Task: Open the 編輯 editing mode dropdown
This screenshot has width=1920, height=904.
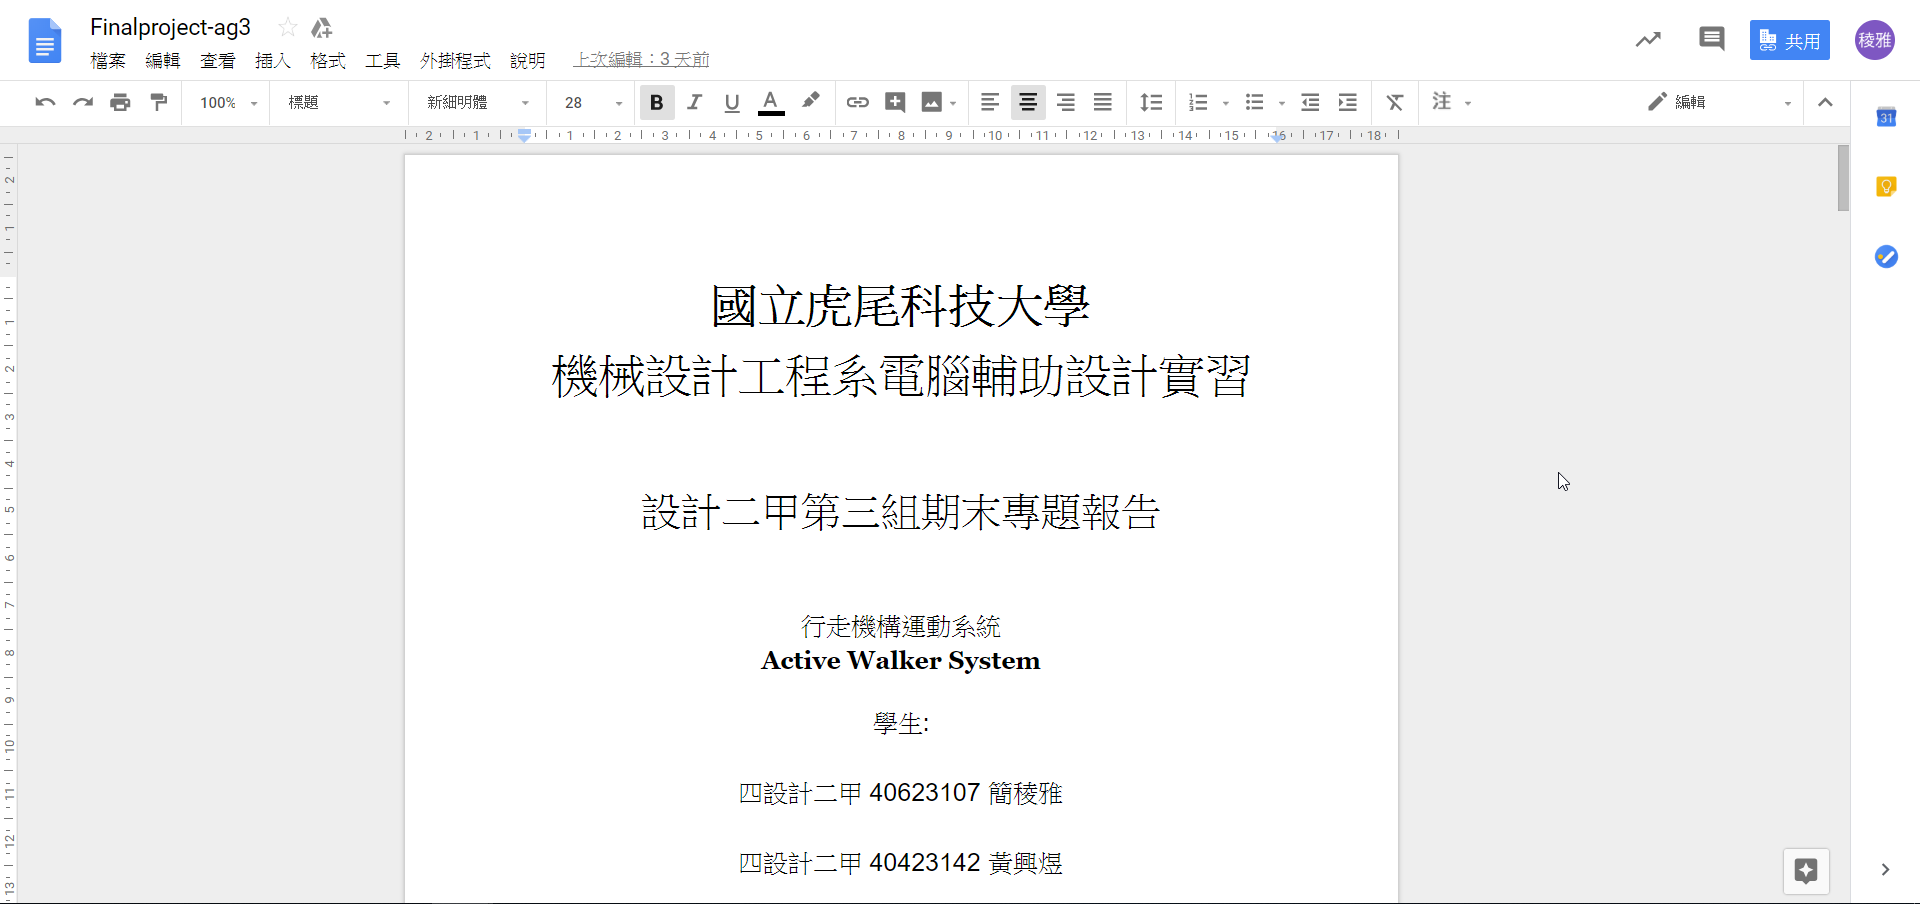Action: click(x=1720, y=102)
